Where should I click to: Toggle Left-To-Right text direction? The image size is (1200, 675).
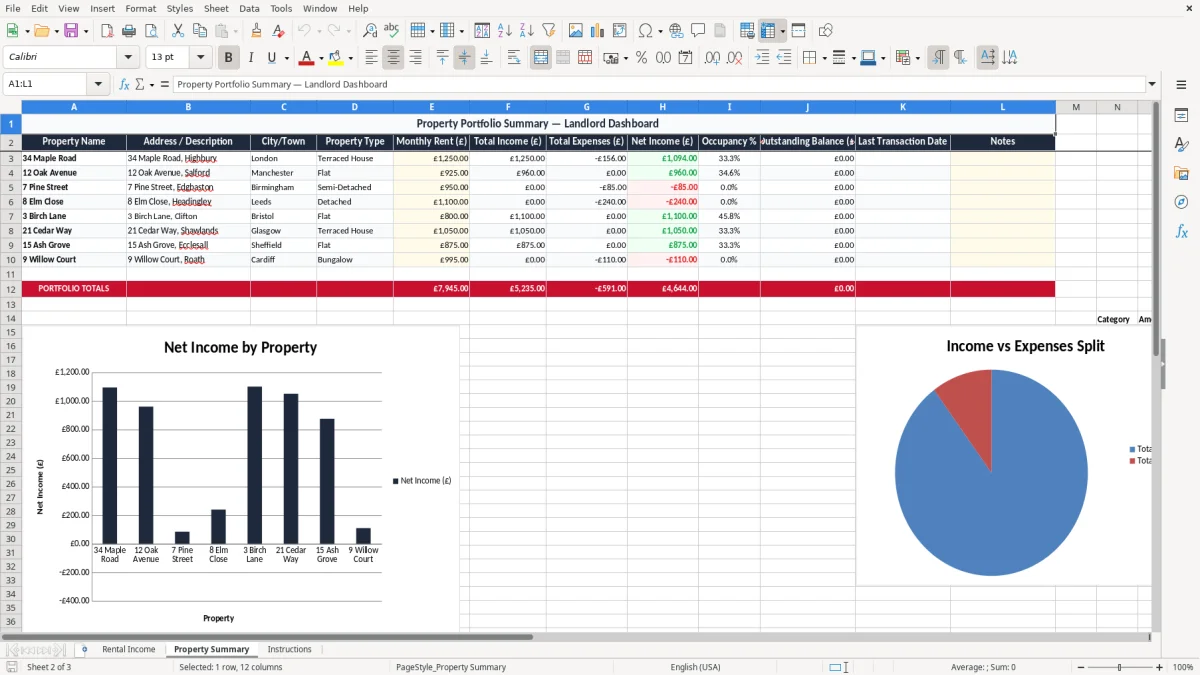click(938, 58)
